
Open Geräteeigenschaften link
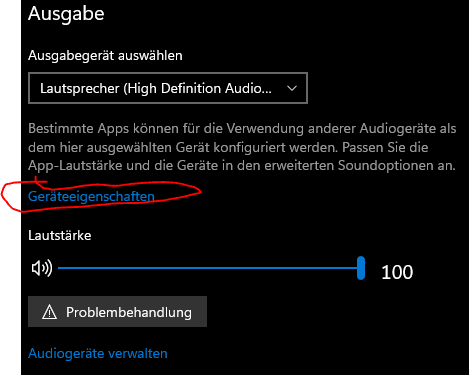(x=91, y=196)
